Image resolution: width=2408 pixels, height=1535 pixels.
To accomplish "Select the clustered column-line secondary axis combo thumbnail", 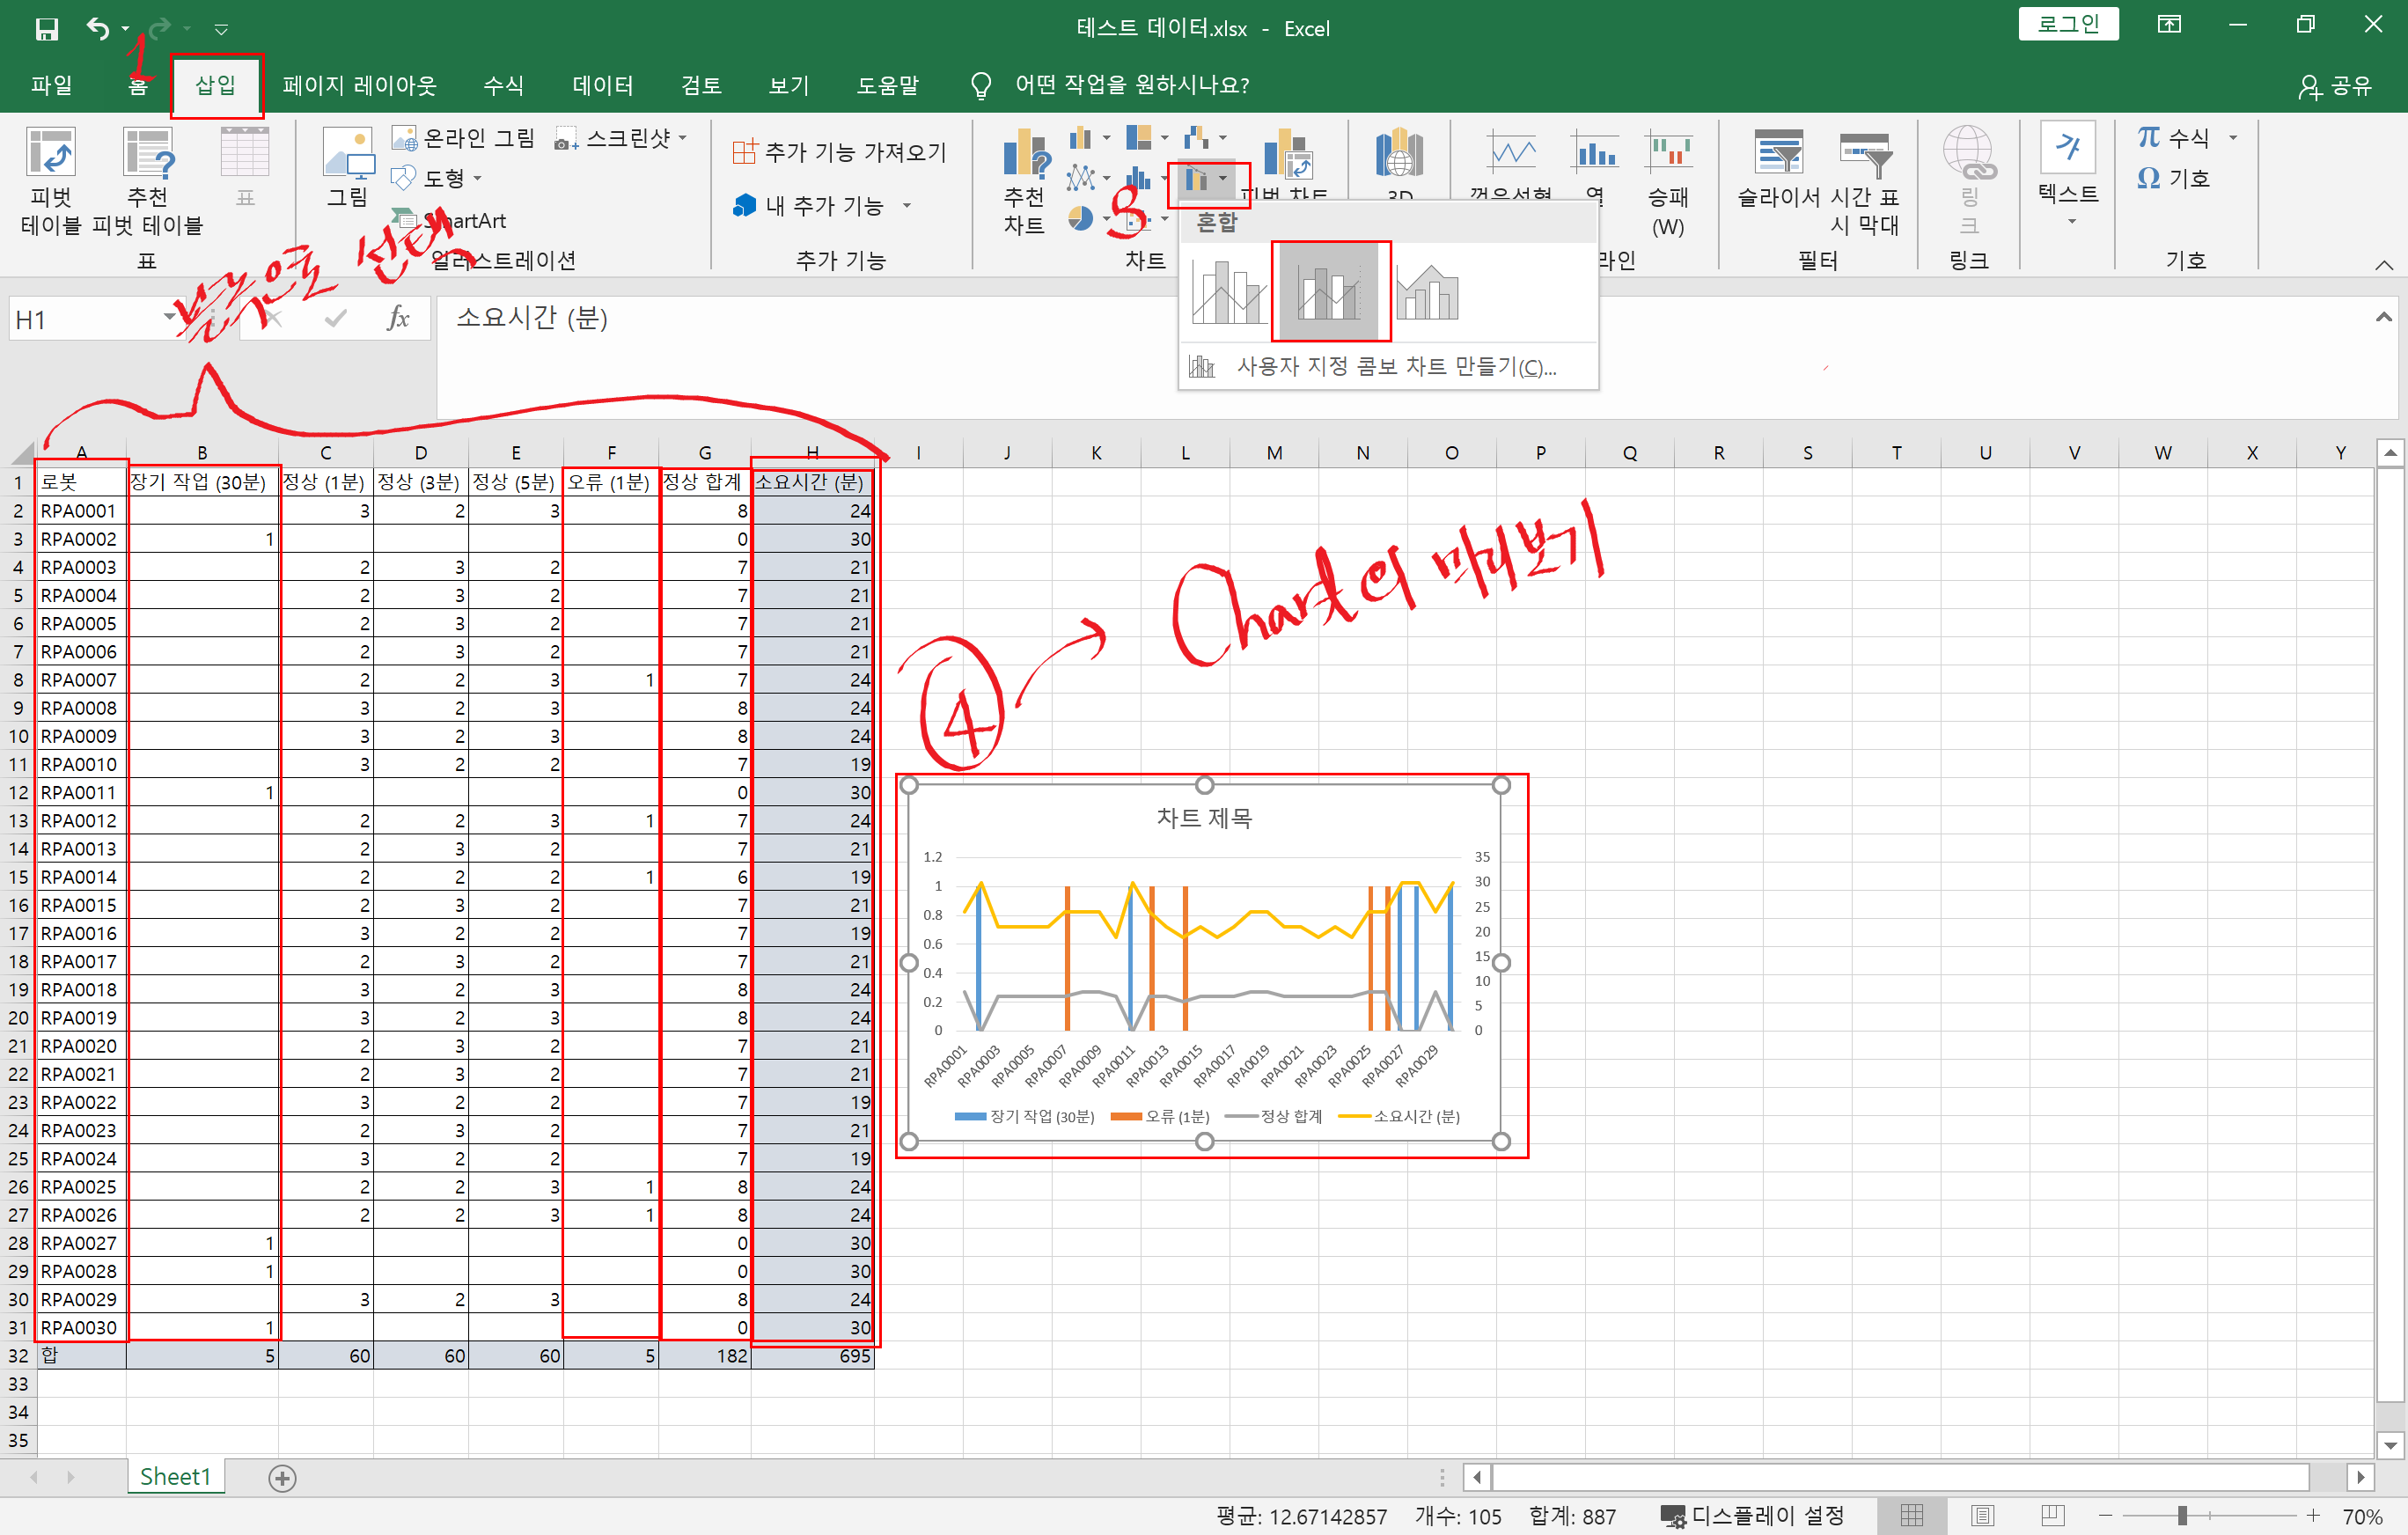I will pos(1329,291).
